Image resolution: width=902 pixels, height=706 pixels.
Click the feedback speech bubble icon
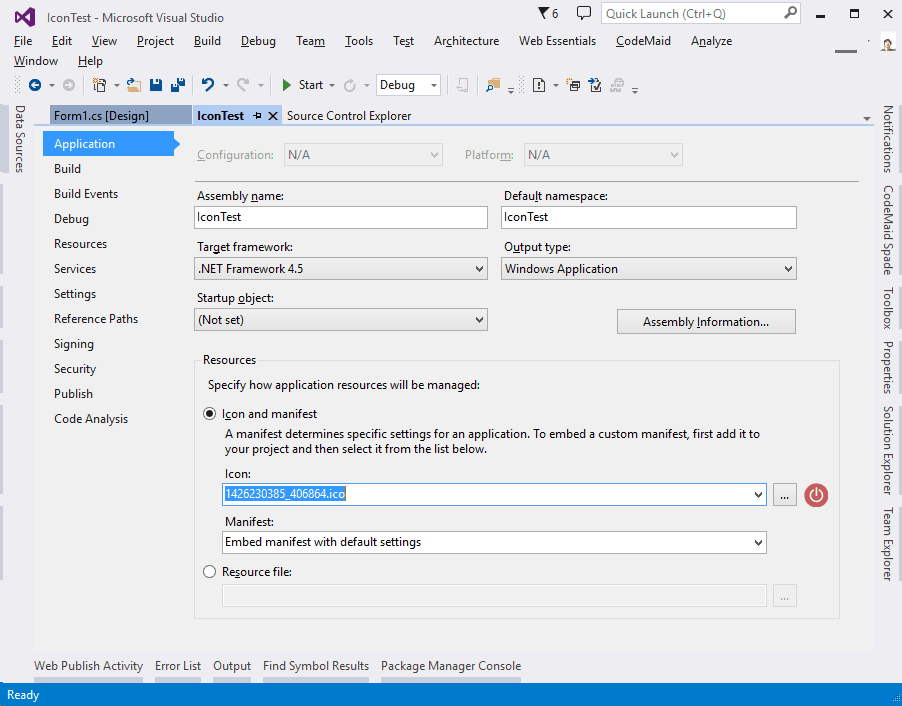click(584, 14)
